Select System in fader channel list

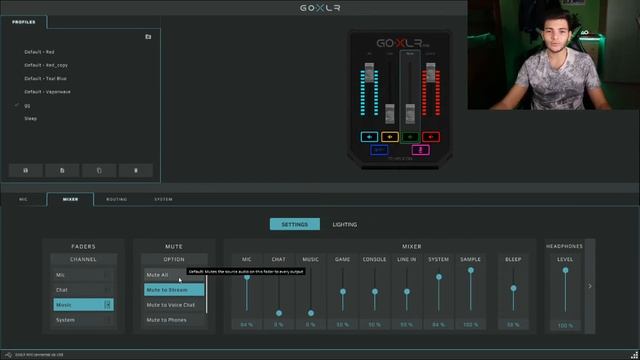[83, 320]
